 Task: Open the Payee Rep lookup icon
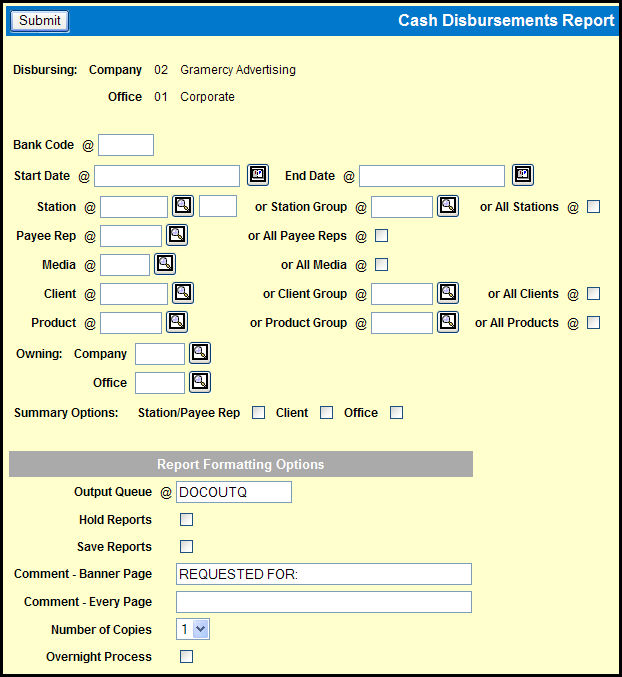point(176,235)
